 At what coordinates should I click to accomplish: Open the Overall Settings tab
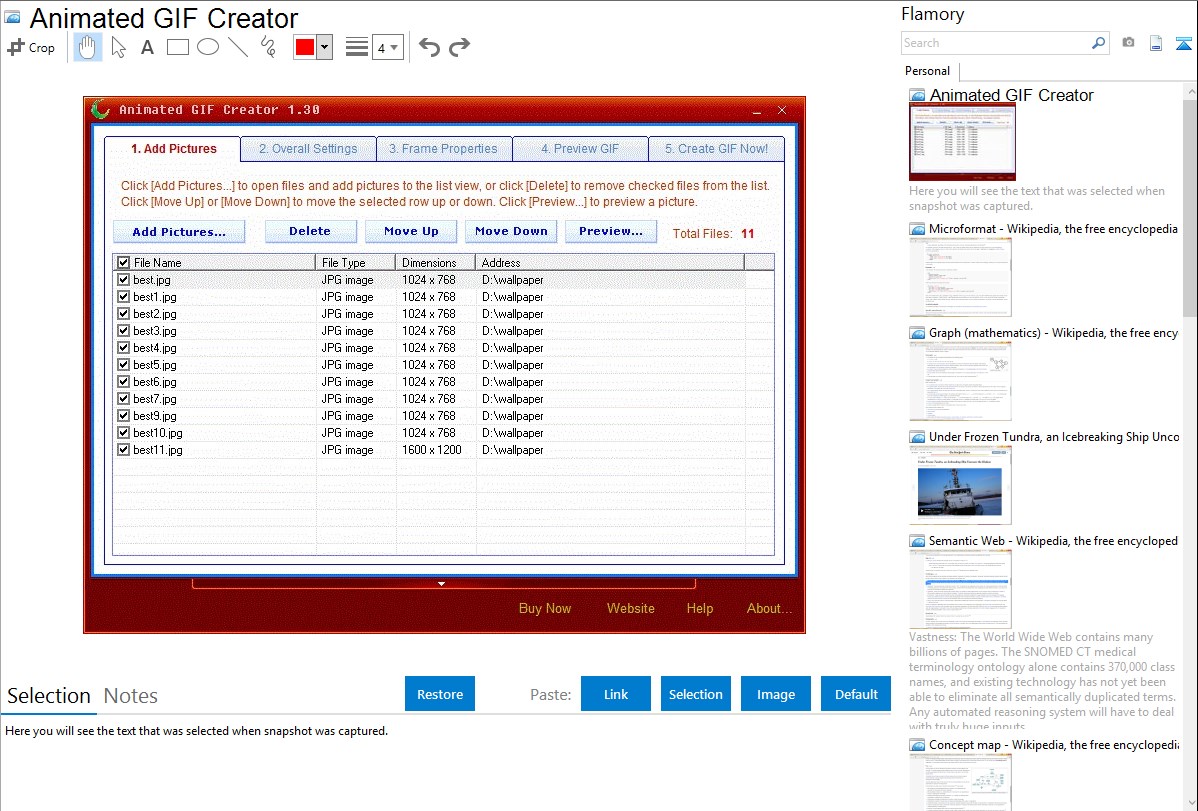pyautogui.click(x=308, y=149)
